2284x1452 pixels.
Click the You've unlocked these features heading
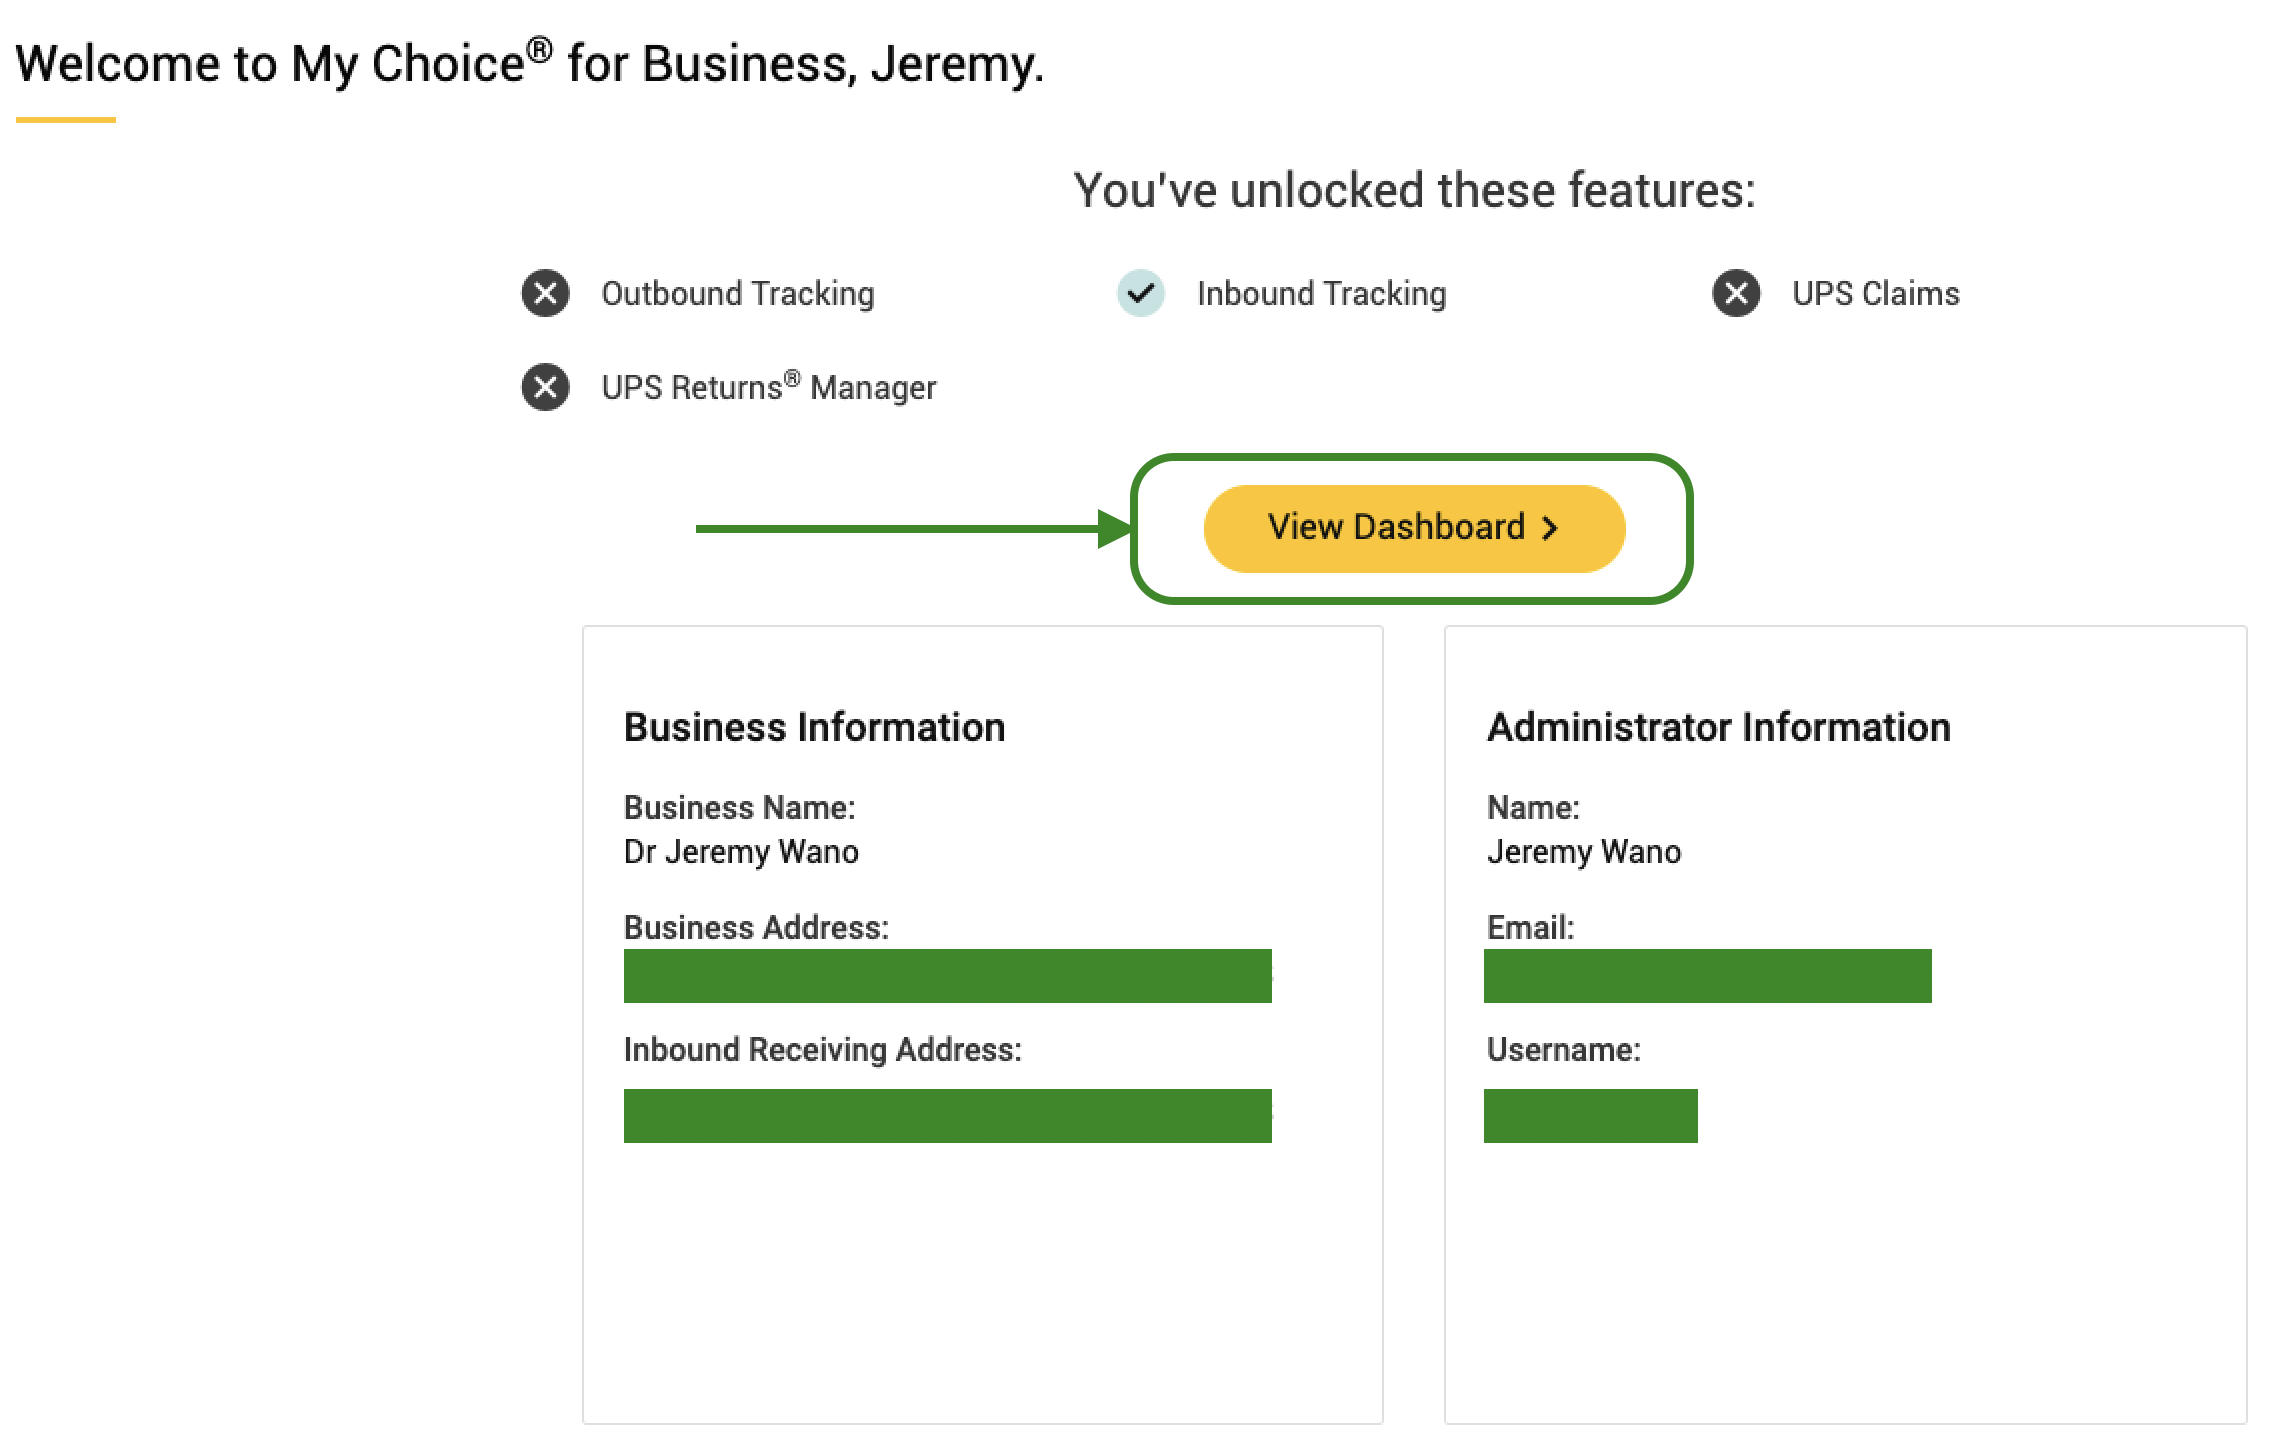click(x=1414, y=190)
